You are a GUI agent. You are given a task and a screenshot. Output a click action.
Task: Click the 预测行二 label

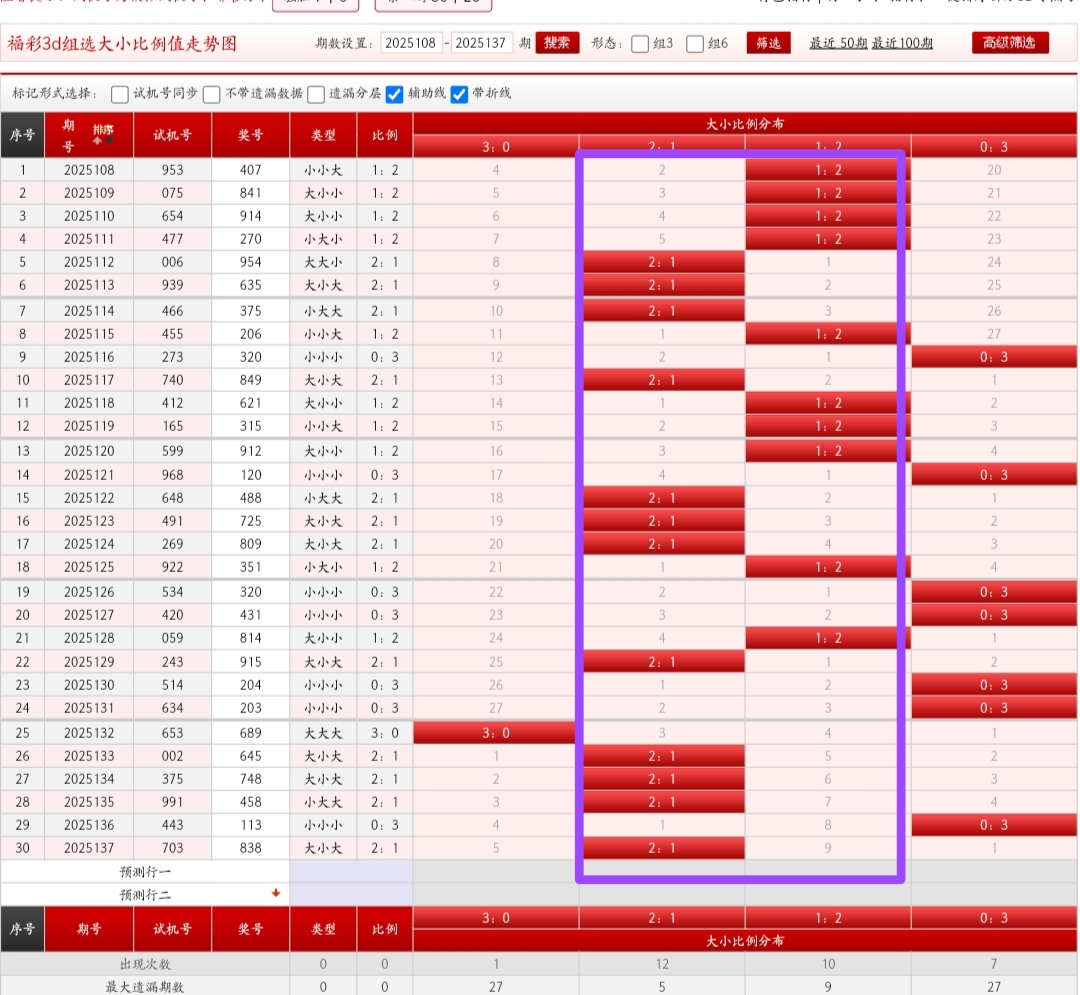pos(145,894)
